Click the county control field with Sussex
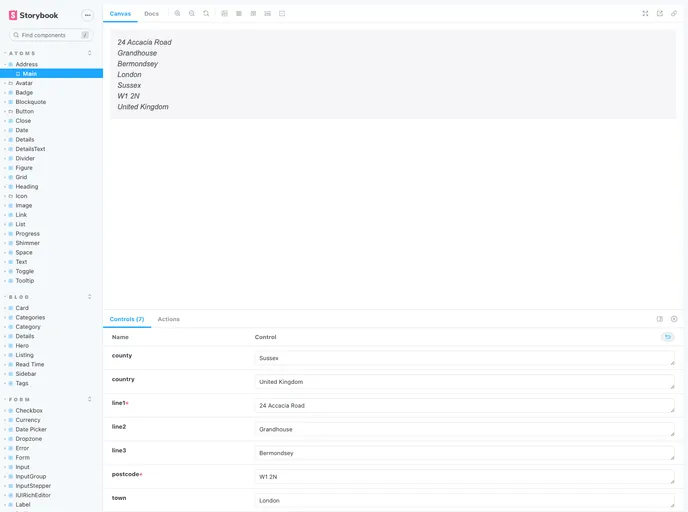 pyautogui.click(x=464, y=358)
